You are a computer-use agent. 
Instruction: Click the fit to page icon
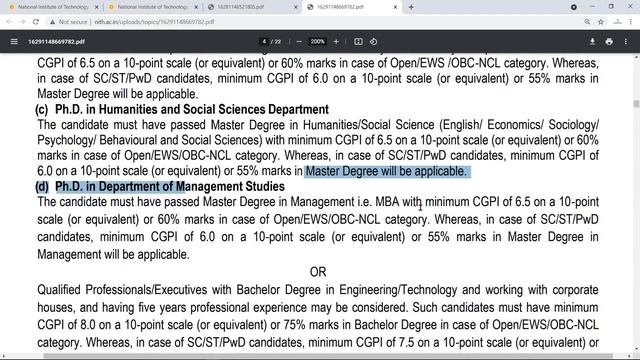tap(358, 42)
